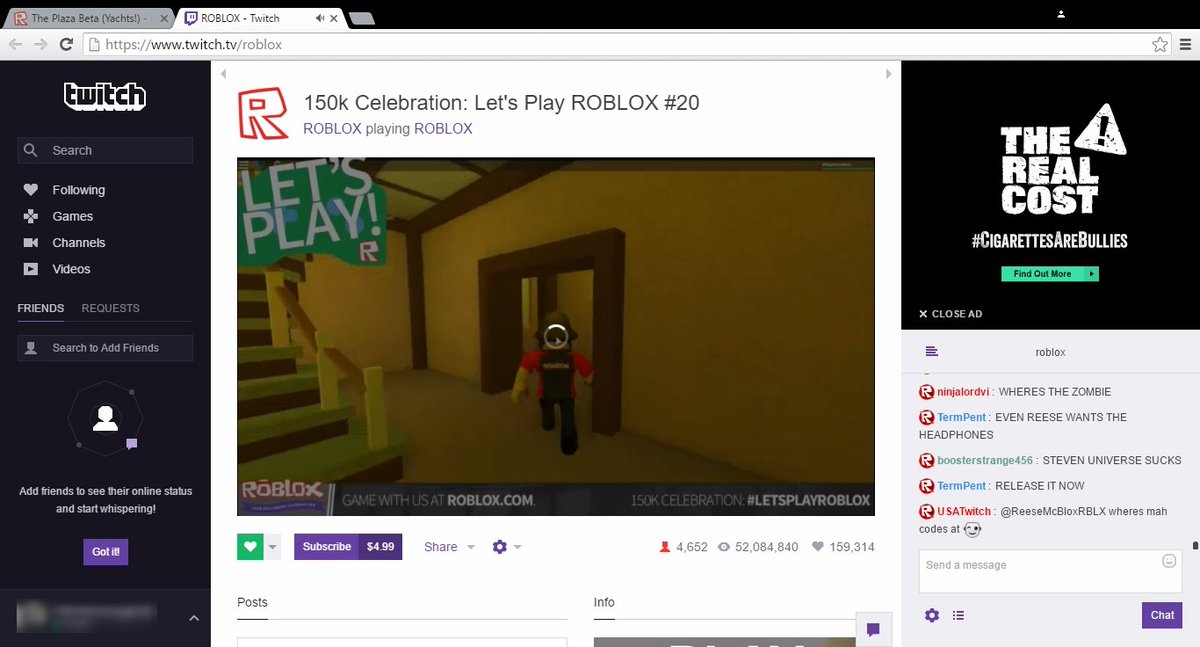Click the Subscribe $4.99 button
The height and width of the screenshot is (647, 1200).
(x=348, y=547)
